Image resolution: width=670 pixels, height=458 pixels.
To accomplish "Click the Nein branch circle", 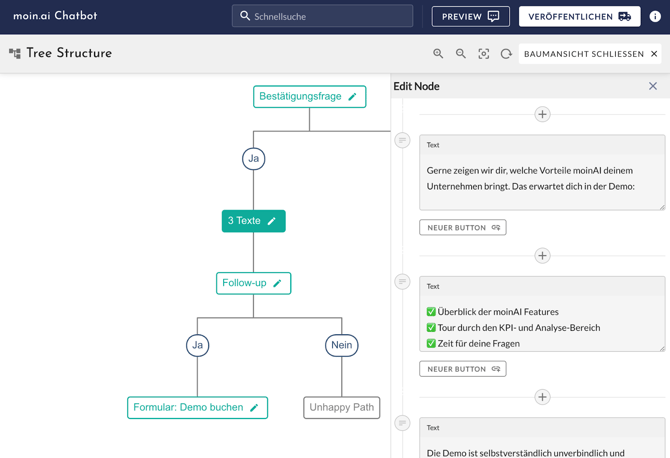I will pyautogui.click(x=342, y=345).
